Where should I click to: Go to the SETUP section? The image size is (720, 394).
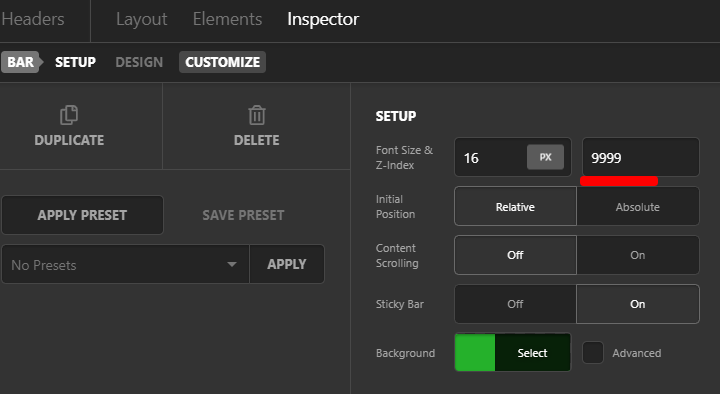pos(75,62)
